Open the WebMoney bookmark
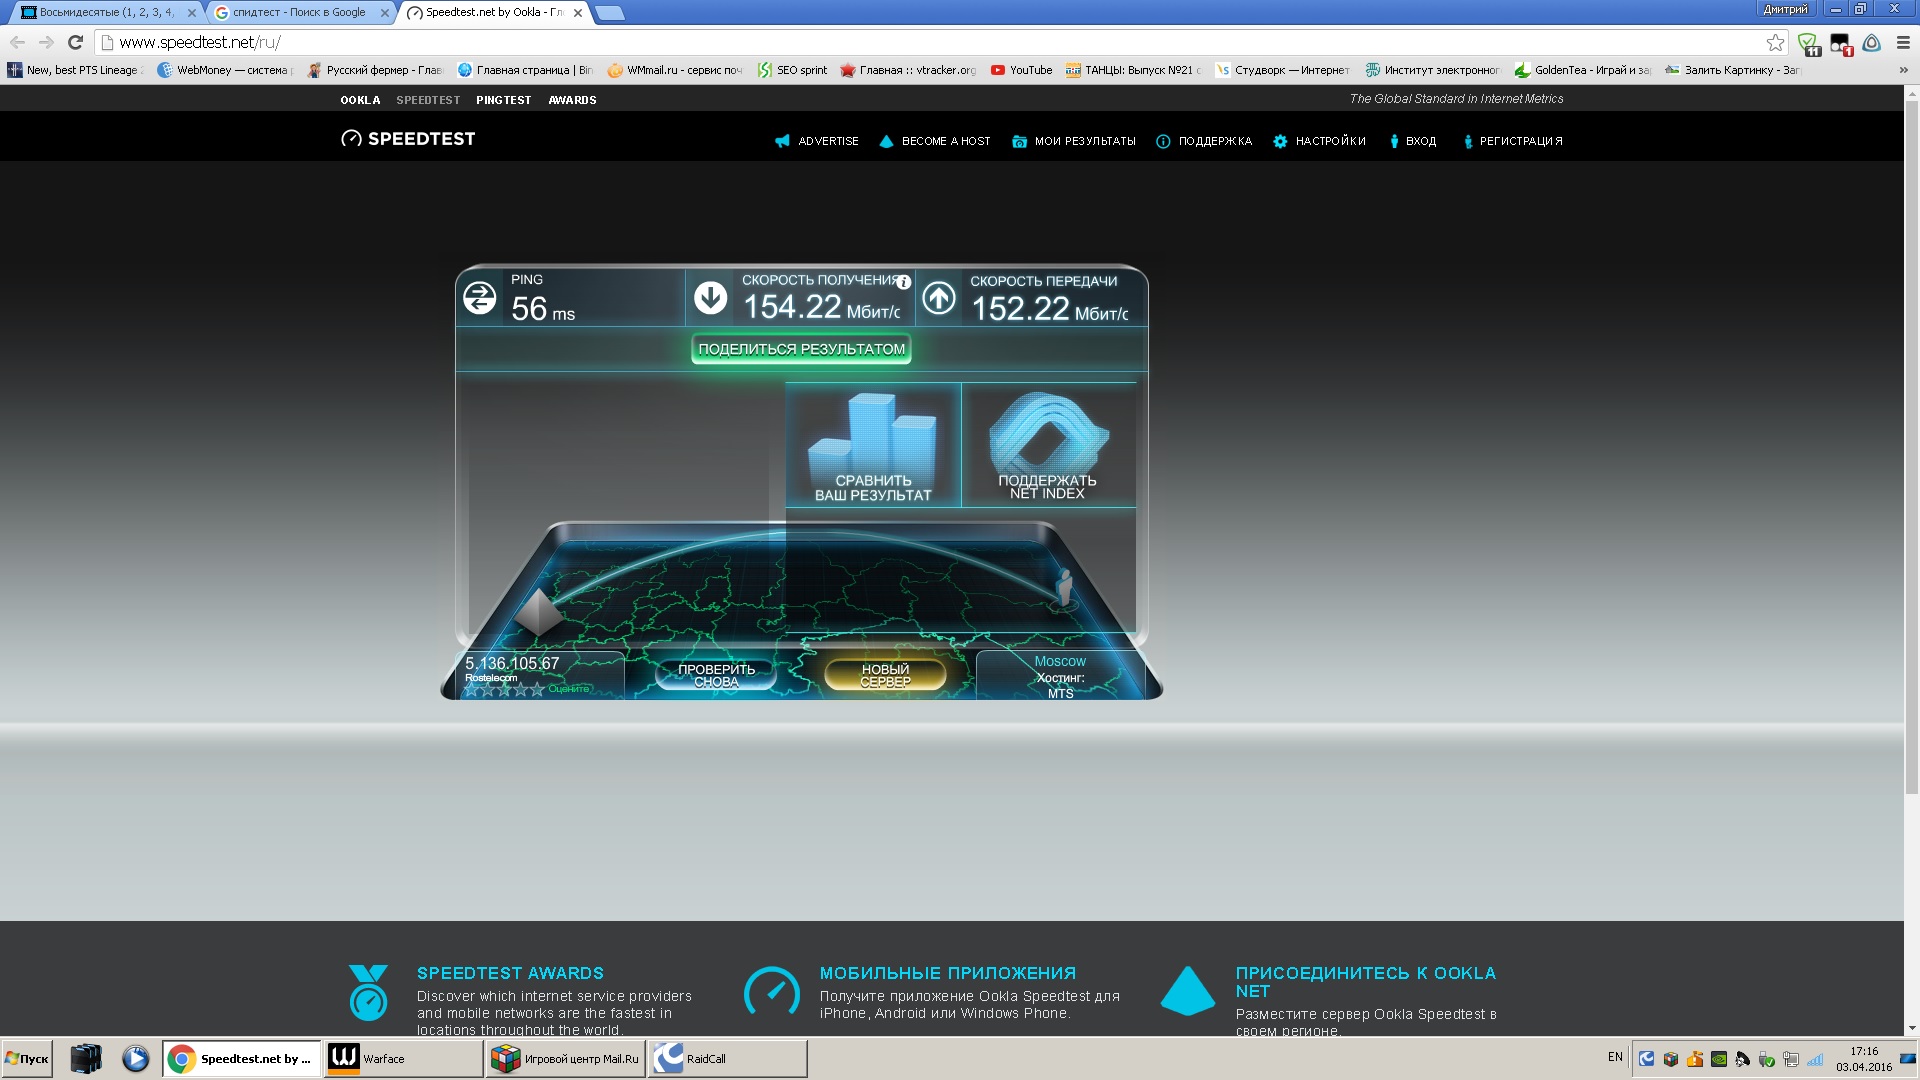Viewport: 1920px width, 1080px height. pyautogui.click(x=224, y=70)
